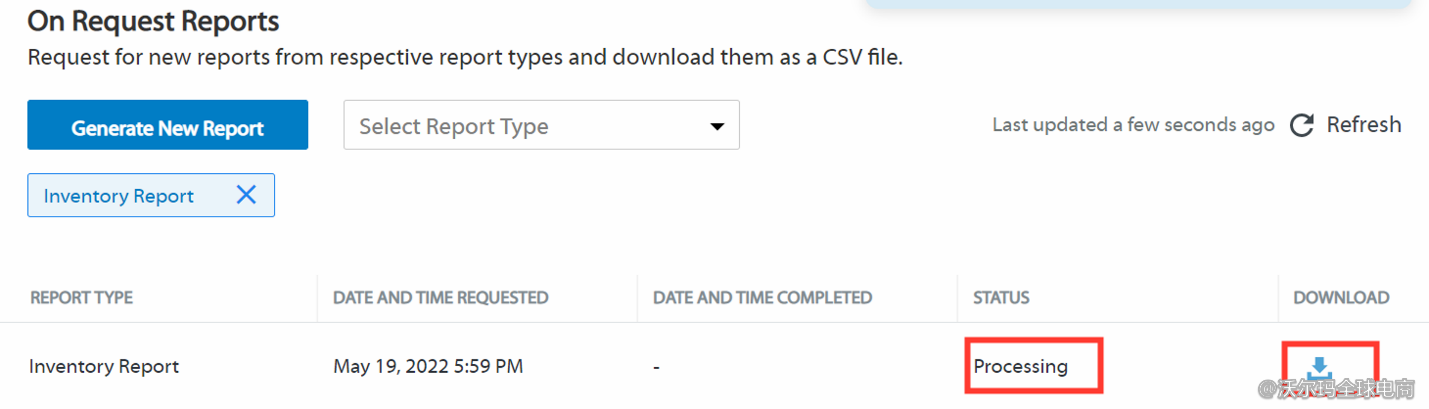
Task: Click the DOWNLOAD column header
Action: pyautogui.click(x=1340, y=298)
